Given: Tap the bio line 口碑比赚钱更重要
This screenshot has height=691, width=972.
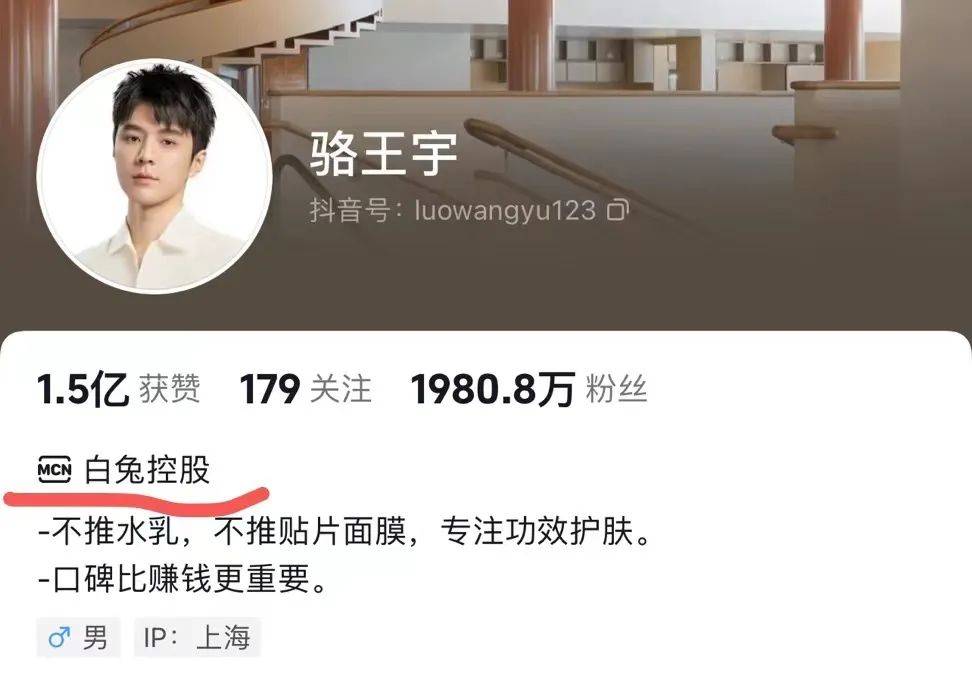Looking at the screenshot, I should click(182, 579).
